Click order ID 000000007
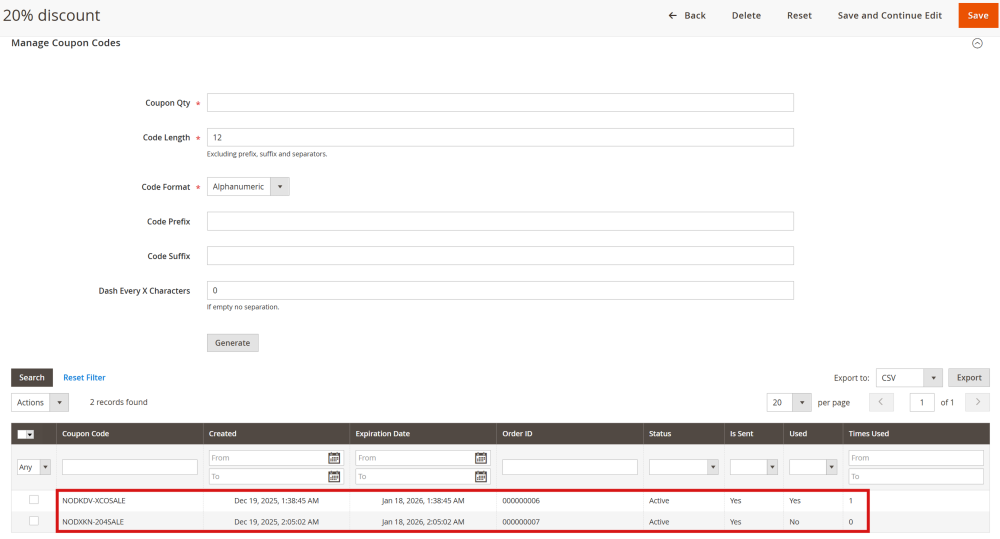Viewport: 1000px width, 539px height. coord(521,522)
